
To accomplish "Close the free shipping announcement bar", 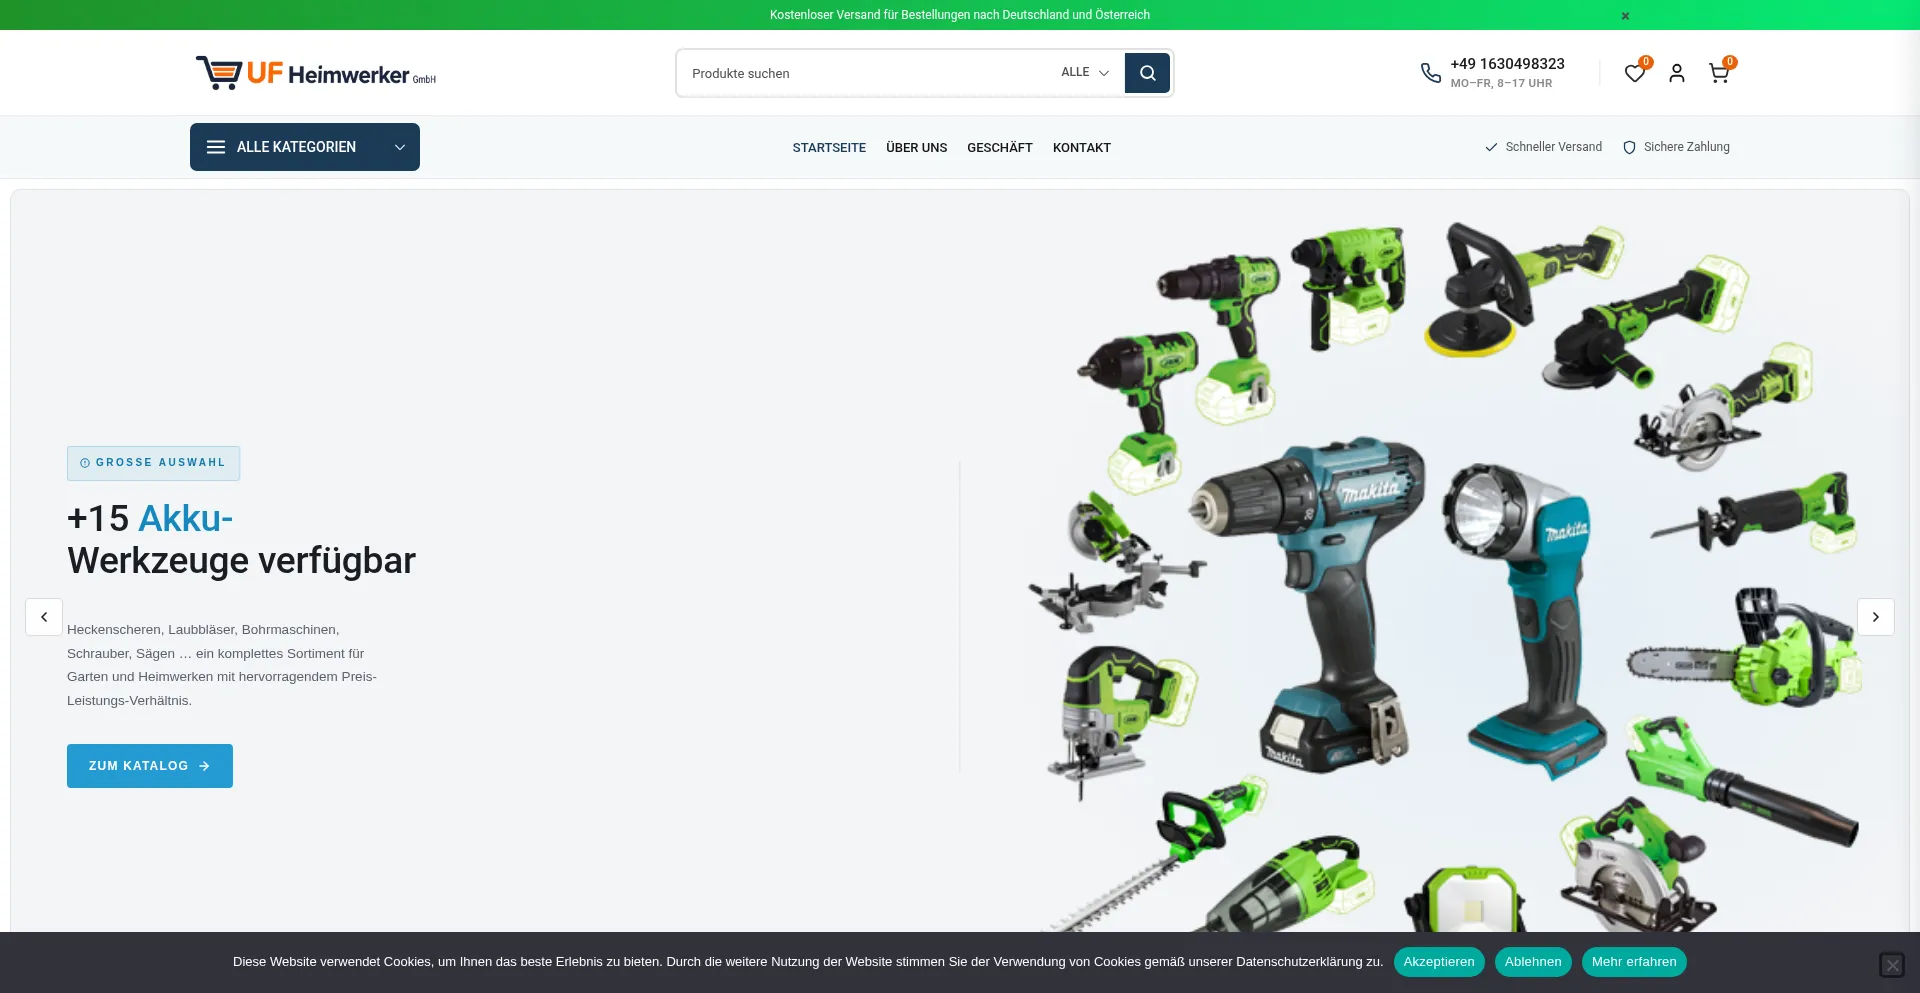I will pyautogui.click(x=1625, y=16).
